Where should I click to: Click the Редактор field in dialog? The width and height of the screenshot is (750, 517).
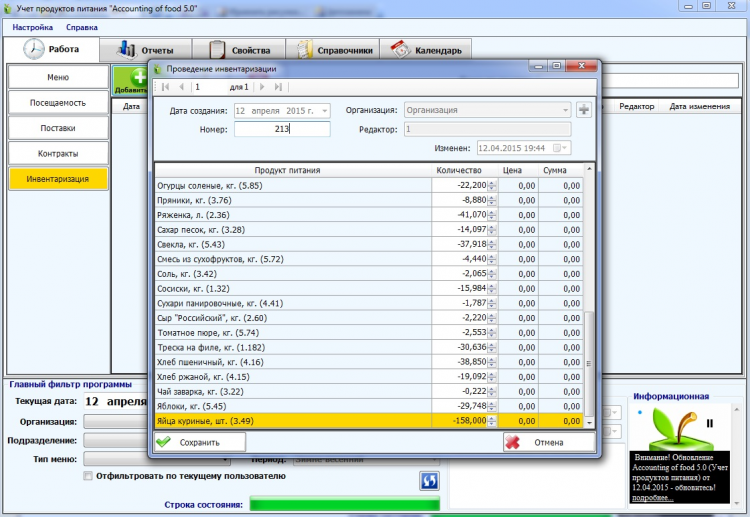[x=487, y=129]
